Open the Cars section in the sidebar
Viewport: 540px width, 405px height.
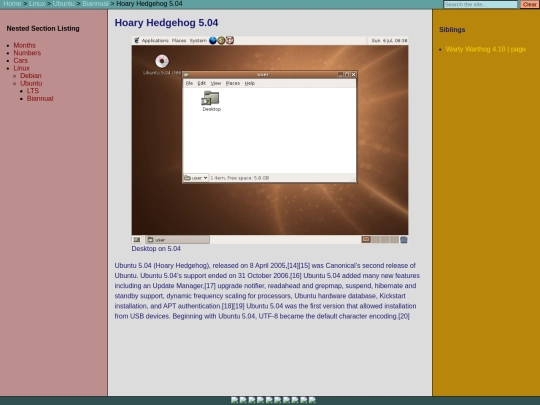[x=20, y=61]
